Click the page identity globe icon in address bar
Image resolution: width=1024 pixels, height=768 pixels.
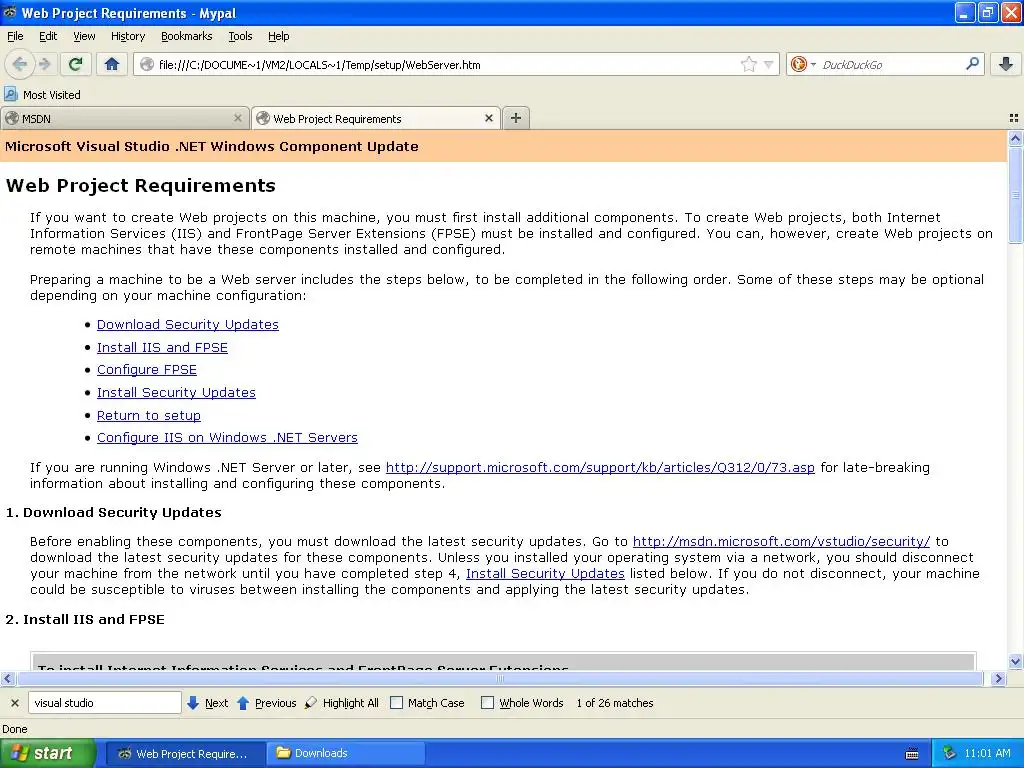tap(147, 64)
